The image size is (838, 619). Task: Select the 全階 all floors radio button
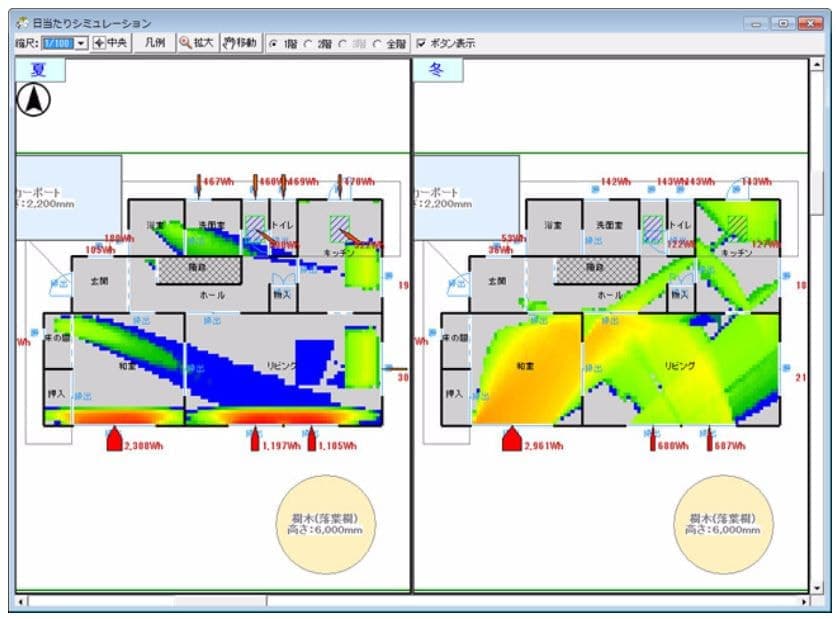(377, 44)
